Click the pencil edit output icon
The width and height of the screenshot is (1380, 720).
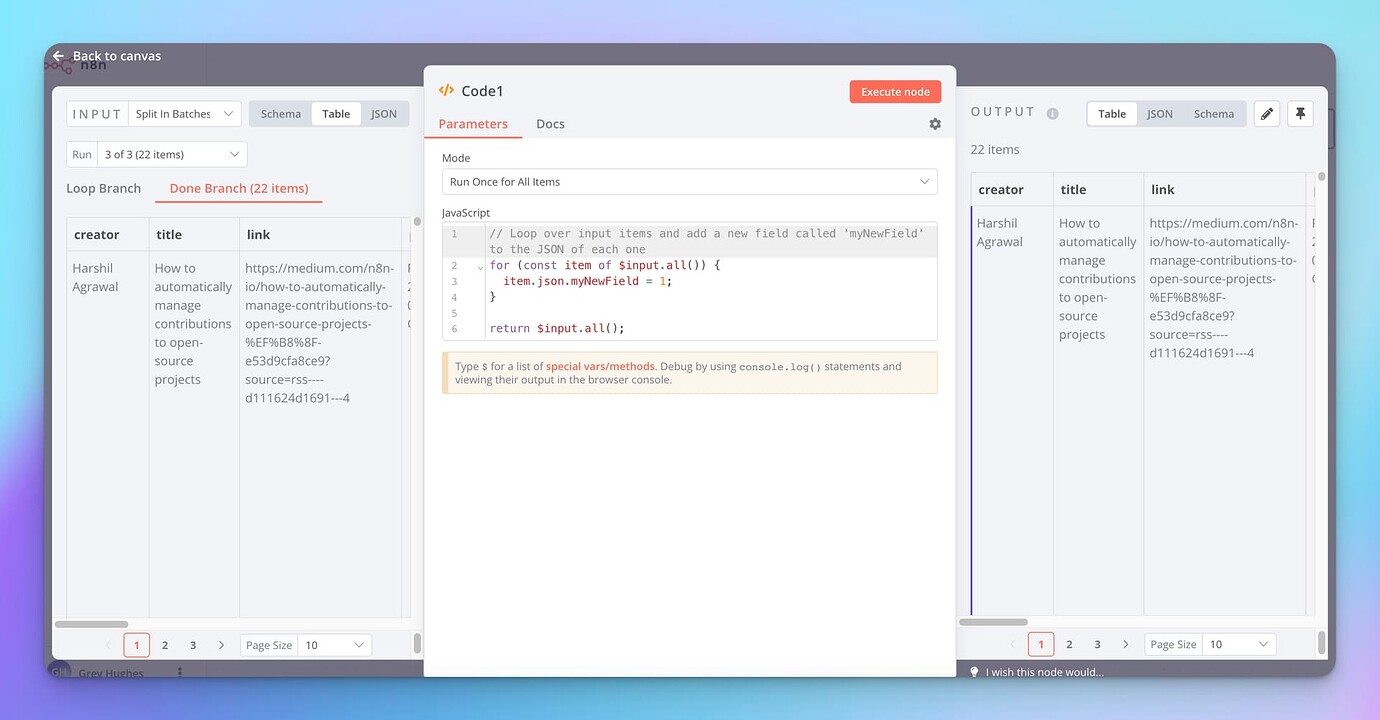tap(1267, 114)
